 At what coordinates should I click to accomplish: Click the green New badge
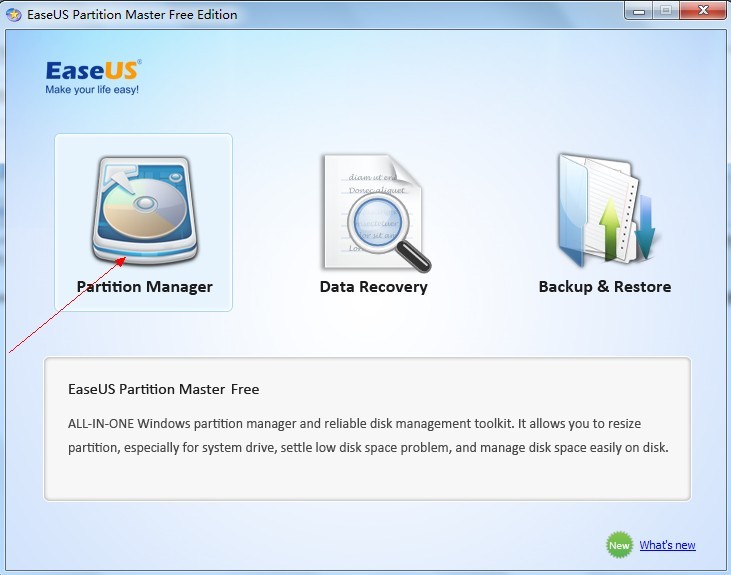pyautogui.click(x=619, y=545)
